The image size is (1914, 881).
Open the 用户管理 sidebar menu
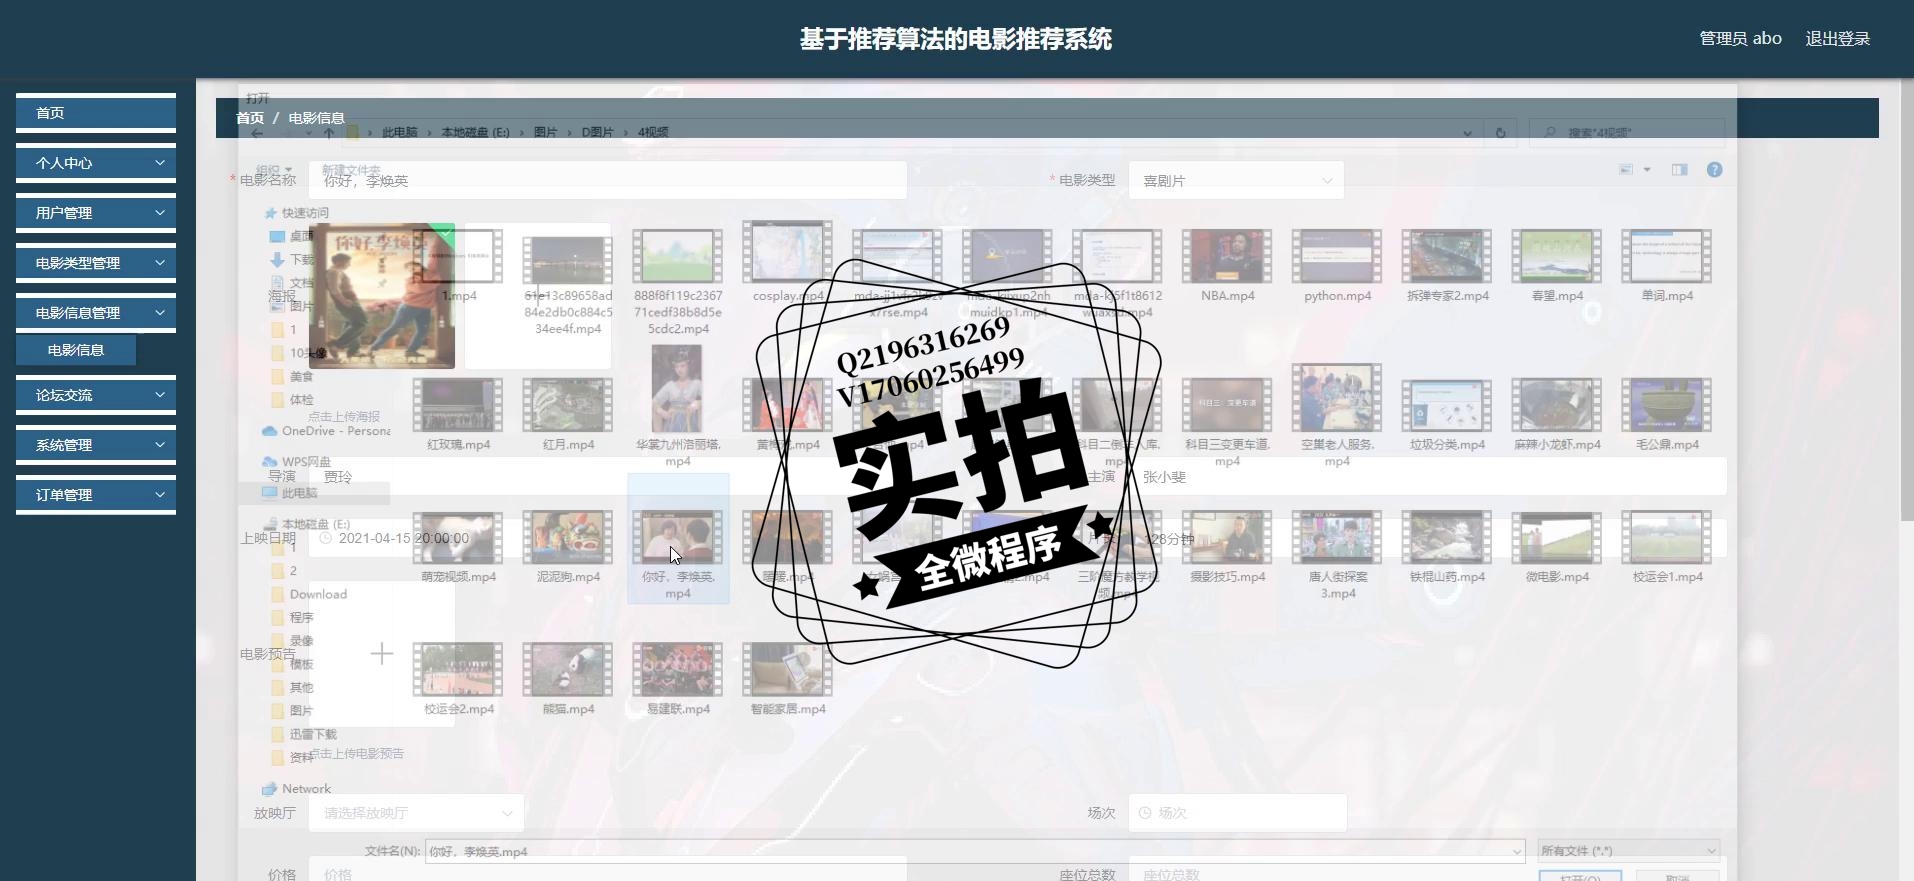click(96, 213)
